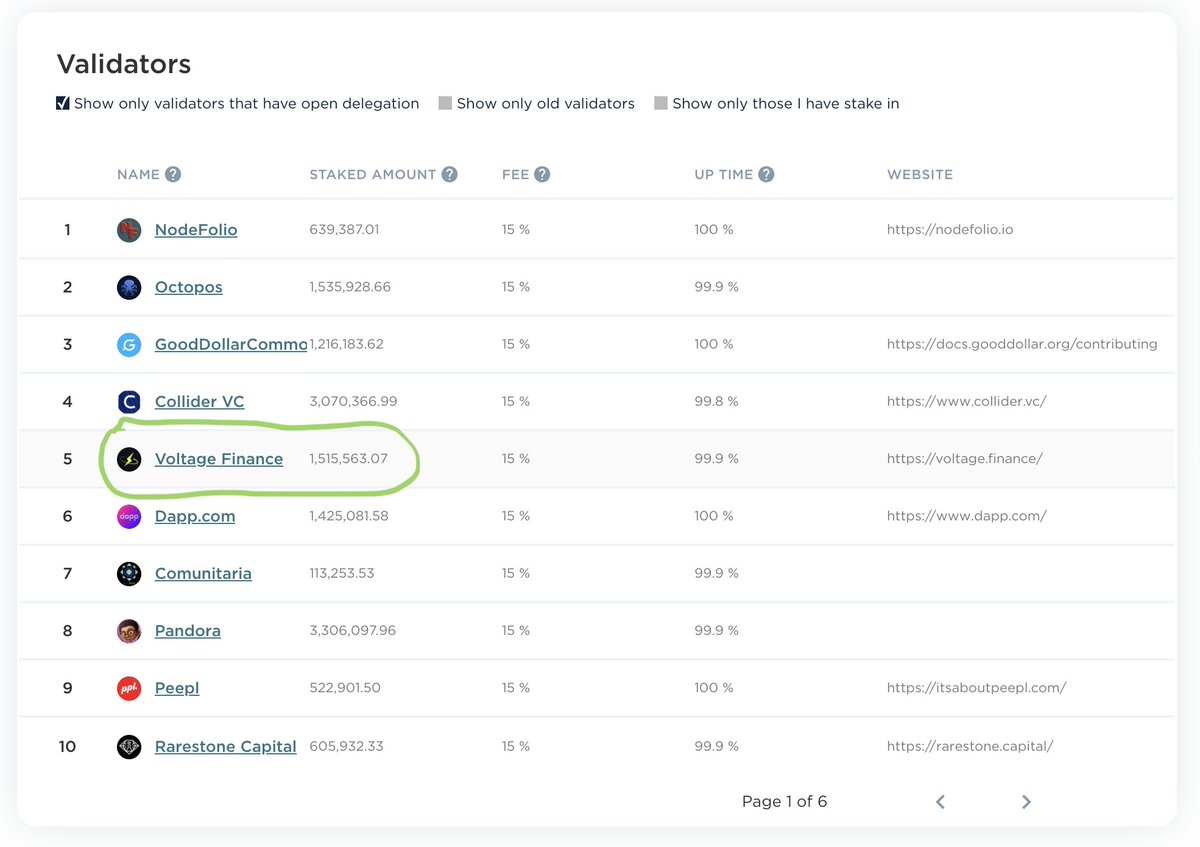Click the https://www.dapp.com/ website text

[967, 516]
